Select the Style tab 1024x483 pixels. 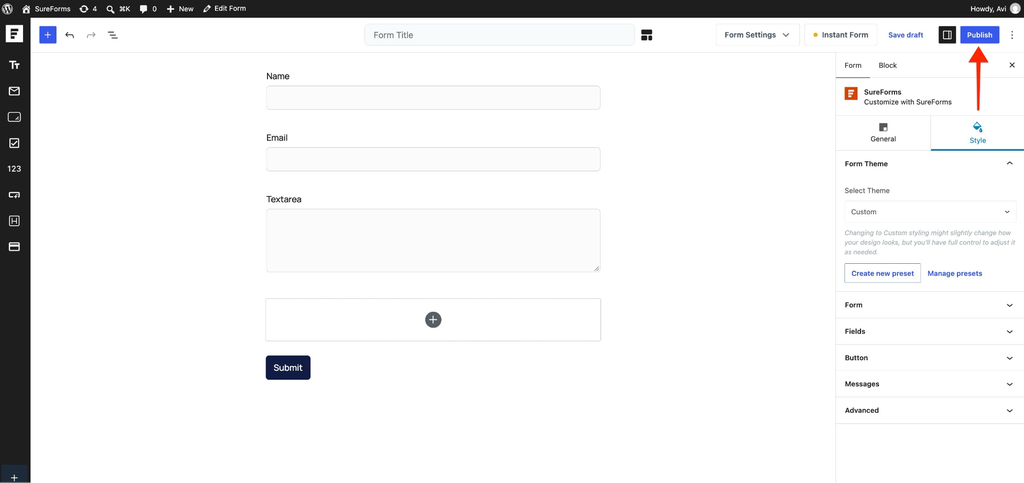pos(977,132)
